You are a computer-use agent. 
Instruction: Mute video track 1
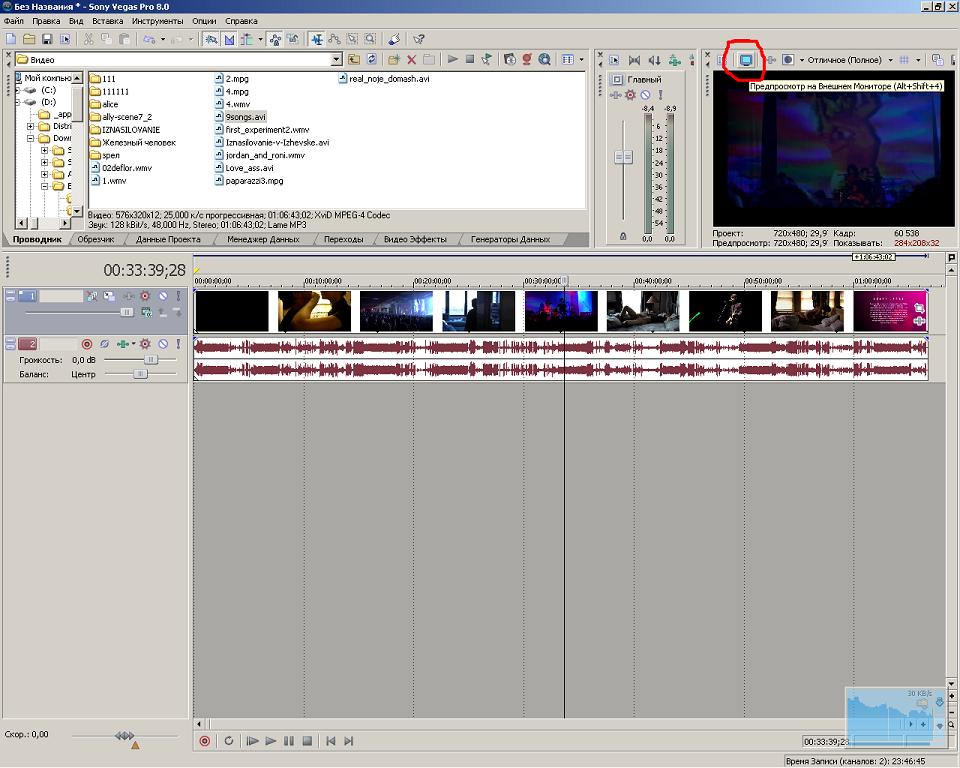[x=163, y=296]
